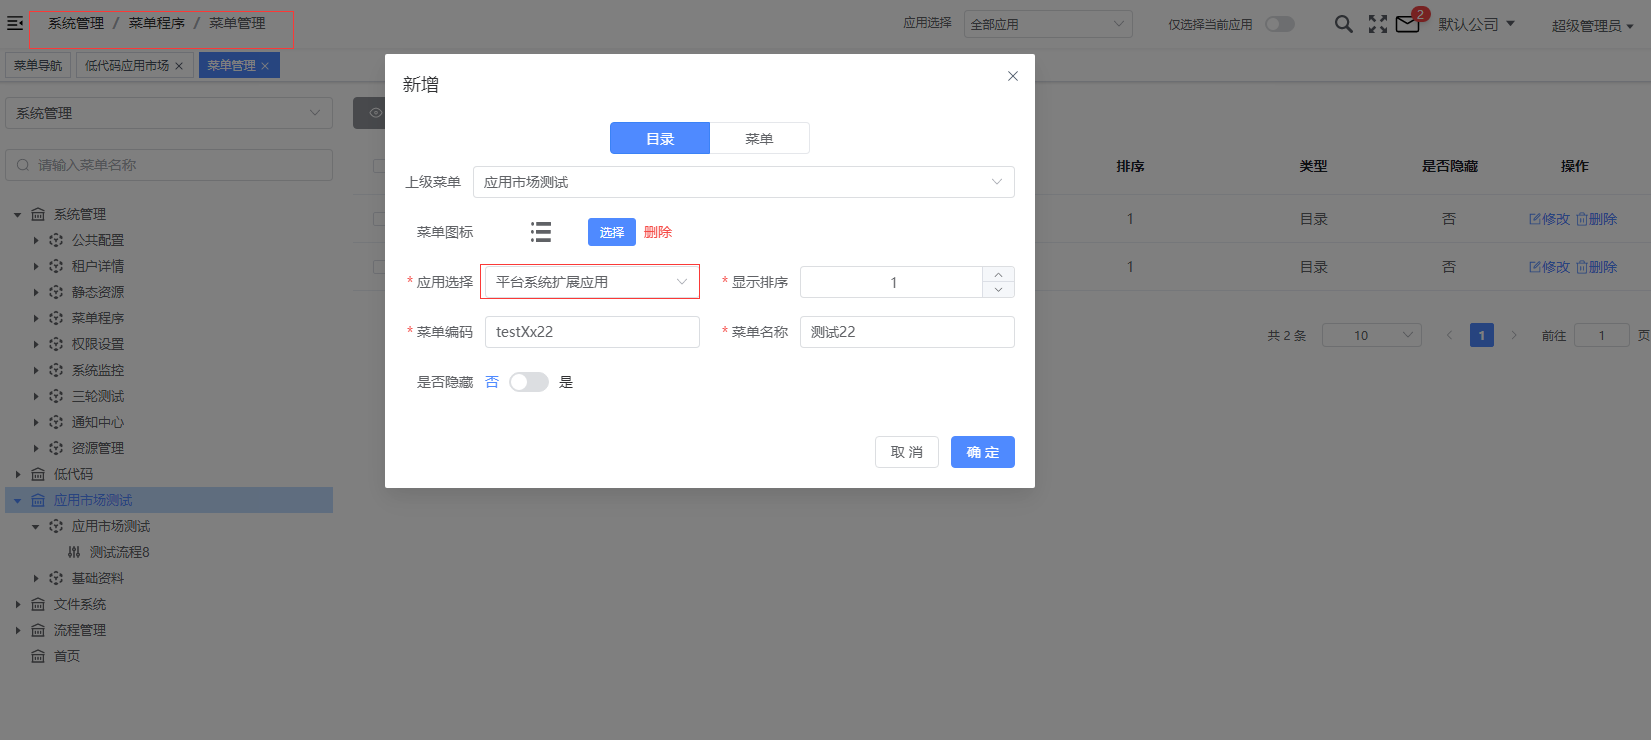Click 修改 in the first table row

1549,219
